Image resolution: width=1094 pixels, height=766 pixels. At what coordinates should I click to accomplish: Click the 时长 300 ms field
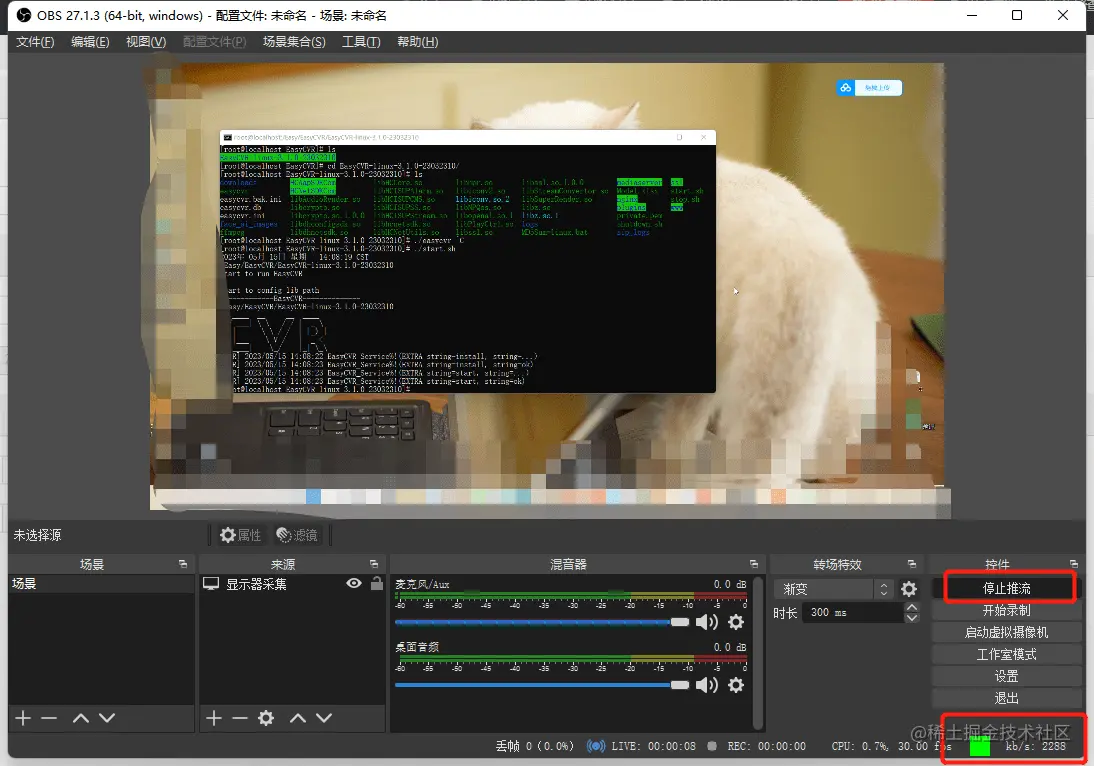coord(853,613)
